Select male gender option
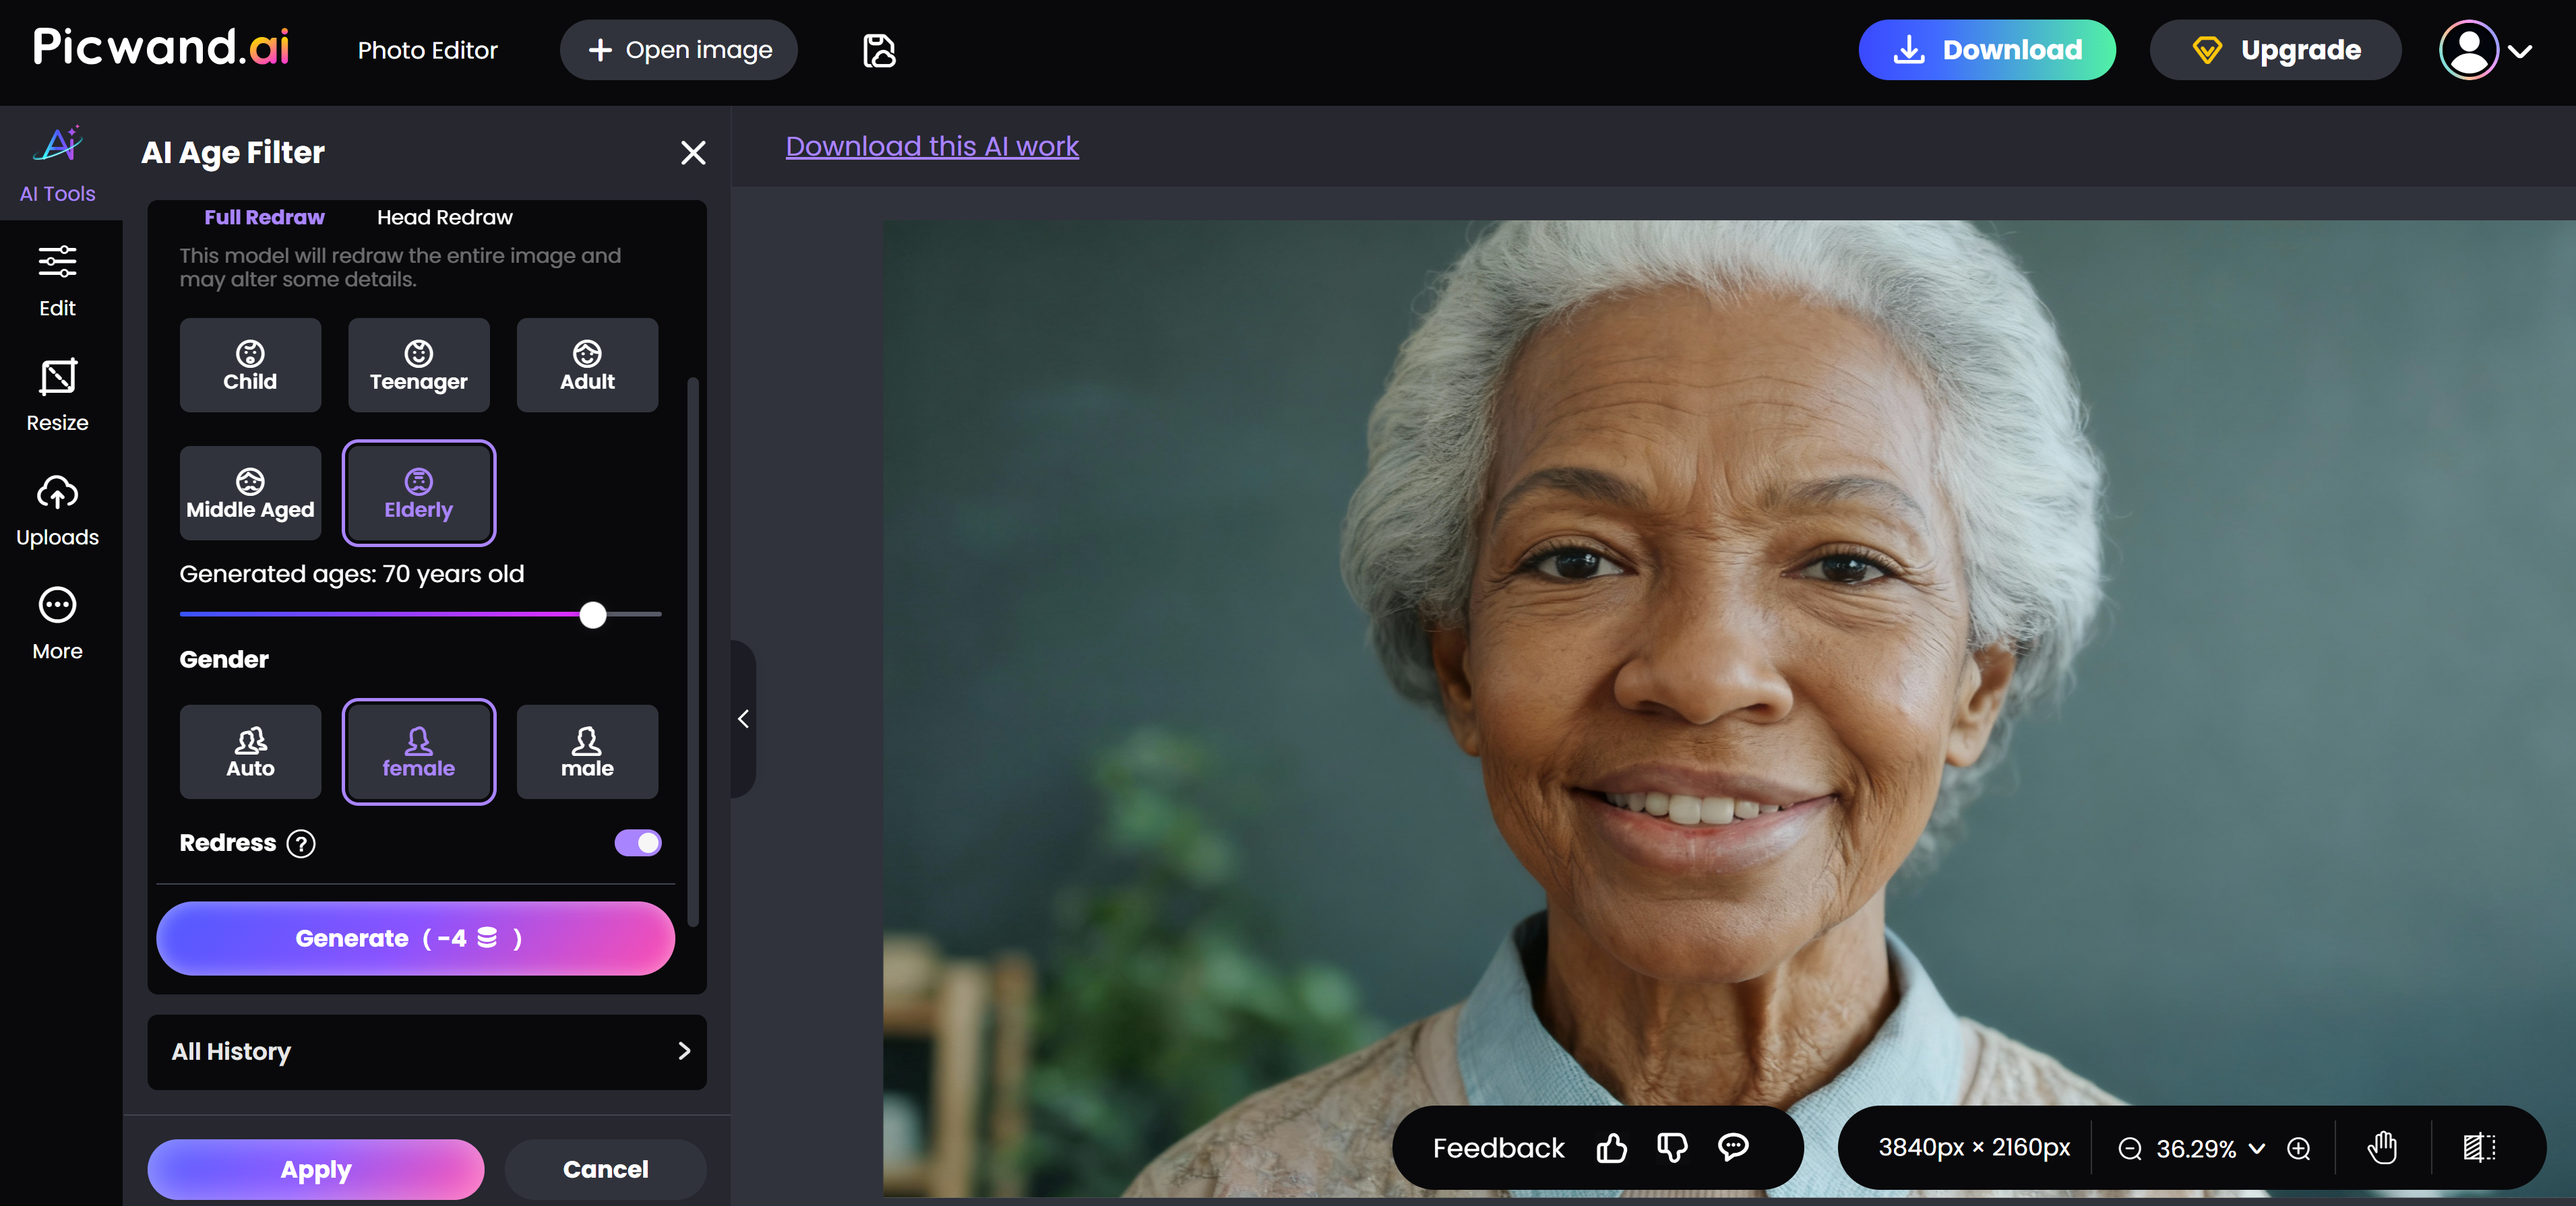Viewport: 2576px width, 1206px height. [x=587, y=752]
